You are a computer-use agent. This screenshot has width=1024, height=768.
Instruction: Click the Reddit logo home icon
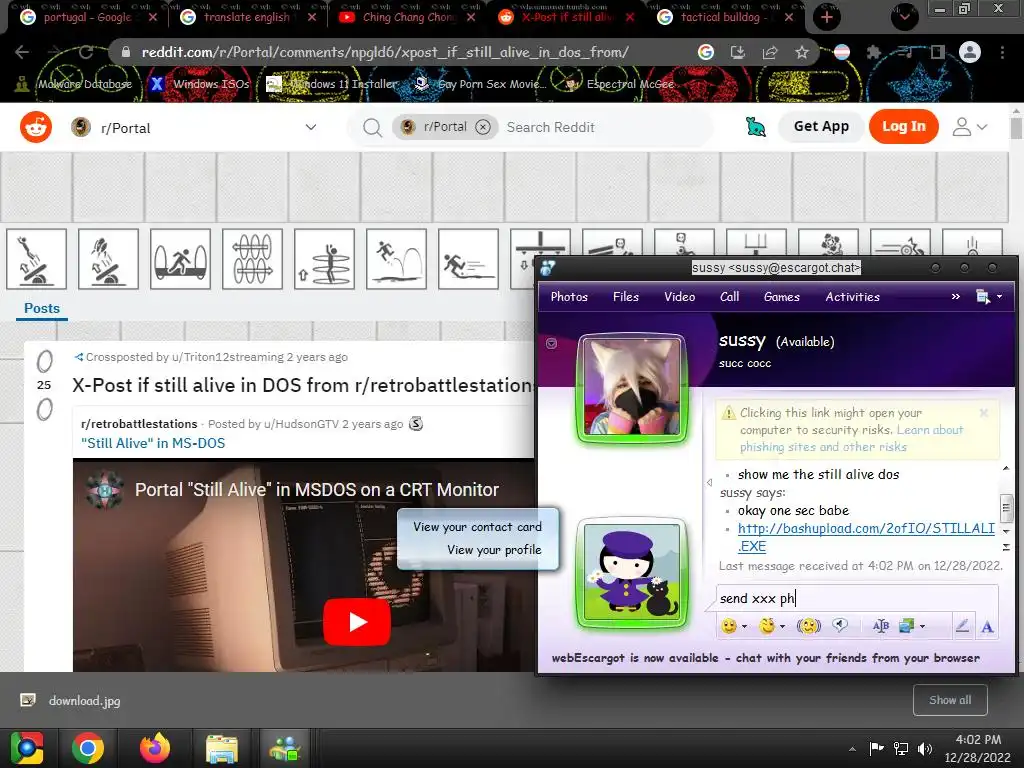(36, 127)
